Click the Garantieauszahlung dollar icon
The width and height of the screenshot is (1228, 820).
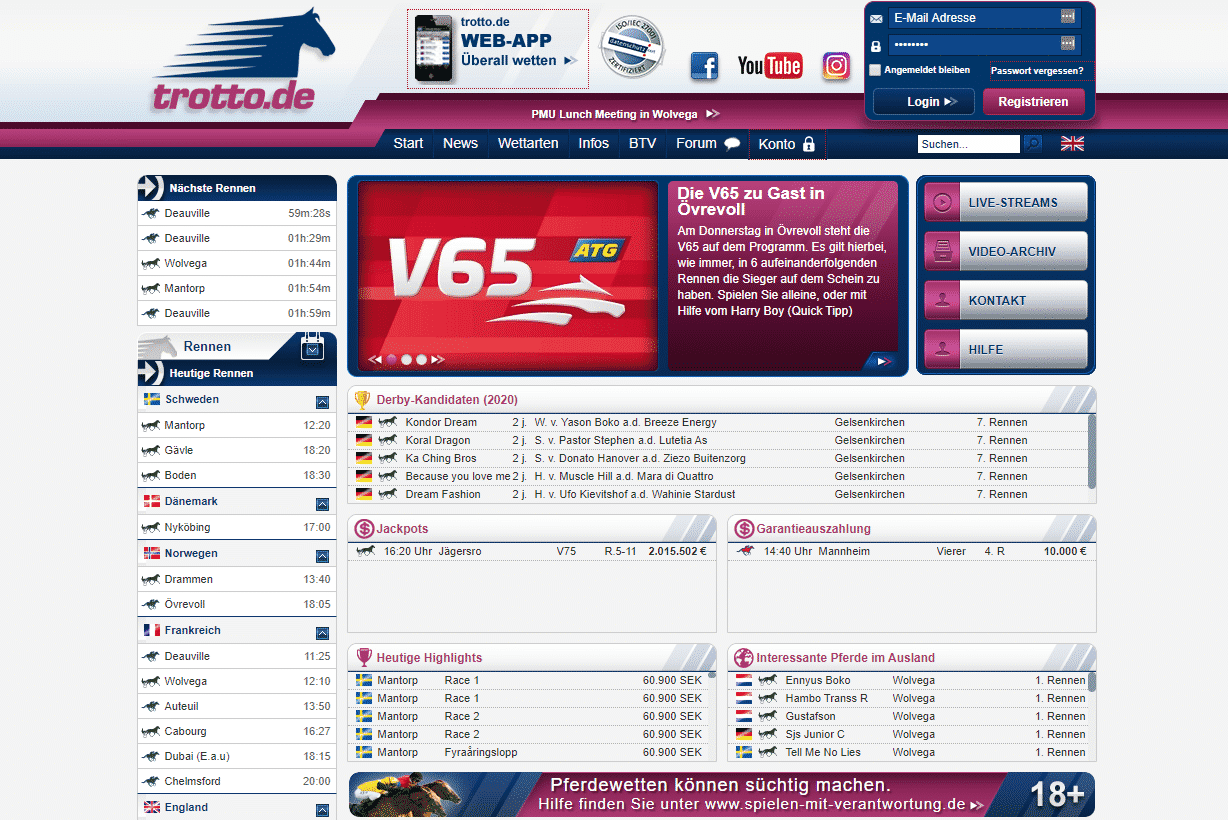point(744,528)
